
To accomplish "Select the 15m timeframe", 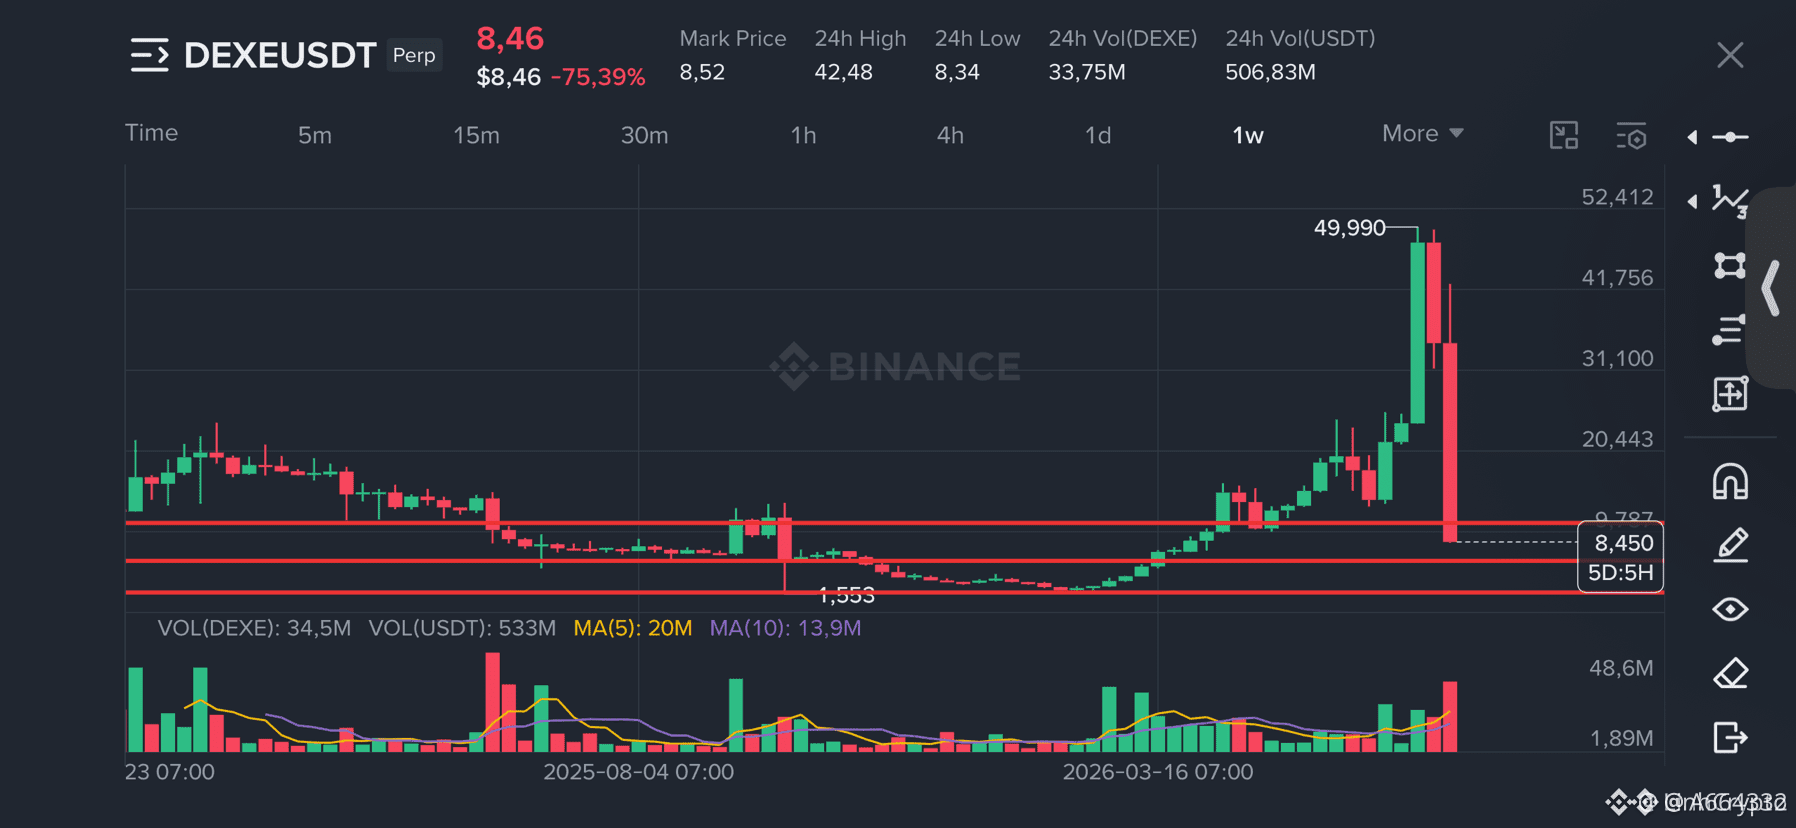I will (476, 135).
